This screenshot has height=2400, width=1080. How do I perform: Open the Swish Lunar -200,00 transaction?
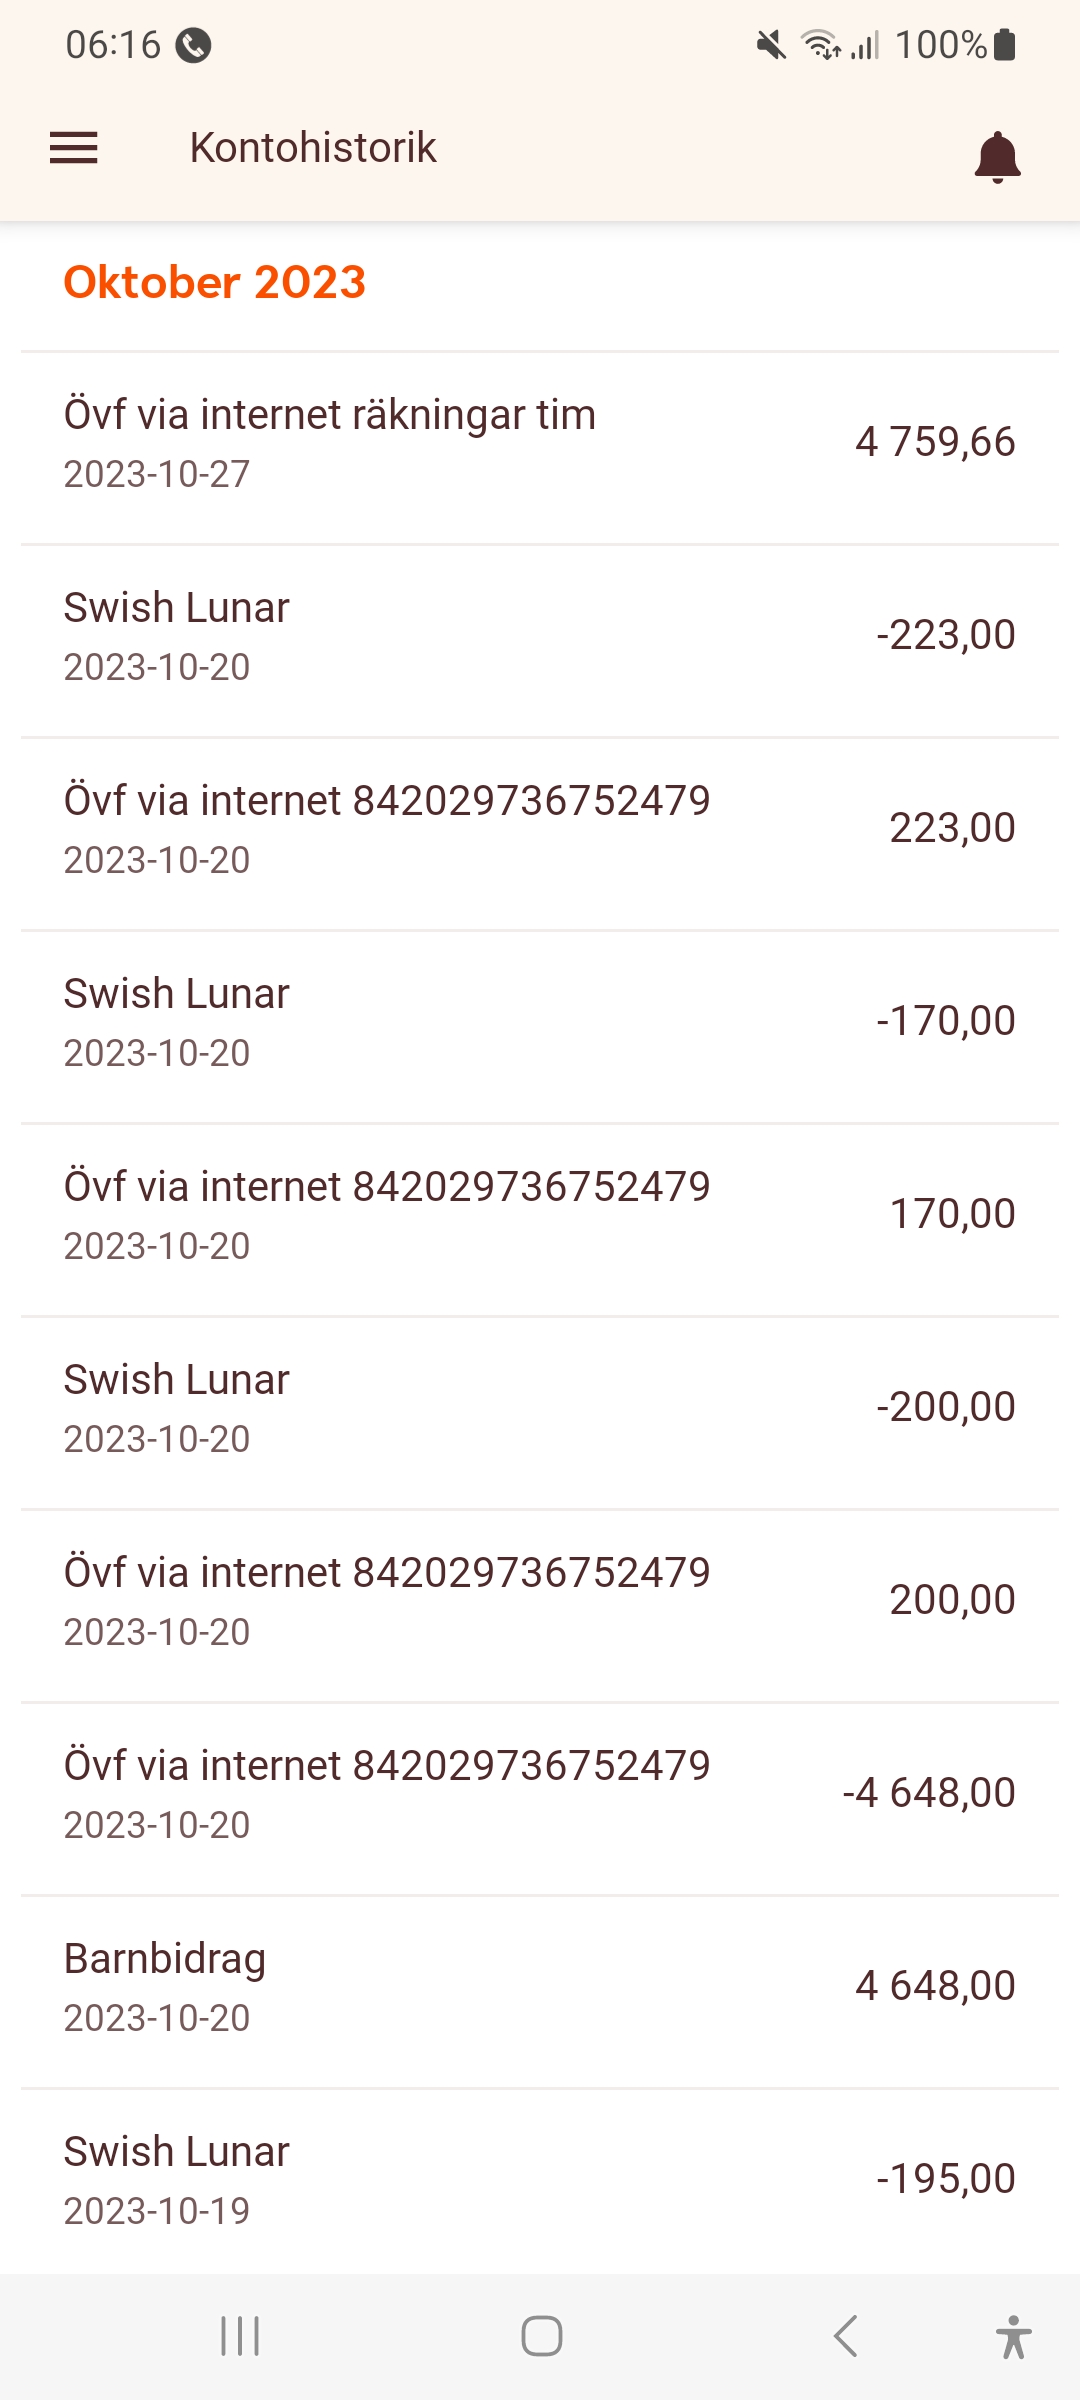coord(540,1408)
